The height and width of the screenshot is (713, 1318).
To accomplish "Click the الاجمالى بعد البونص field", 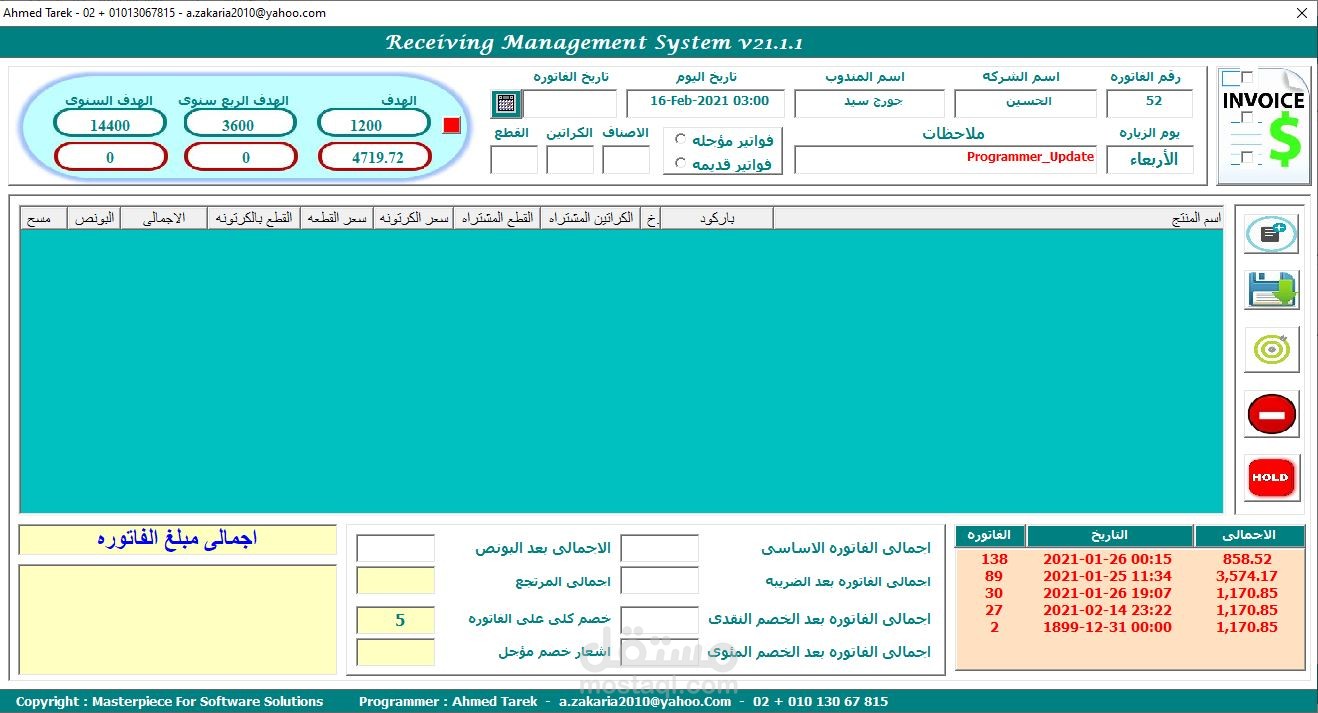I will [x=396, y=548].
